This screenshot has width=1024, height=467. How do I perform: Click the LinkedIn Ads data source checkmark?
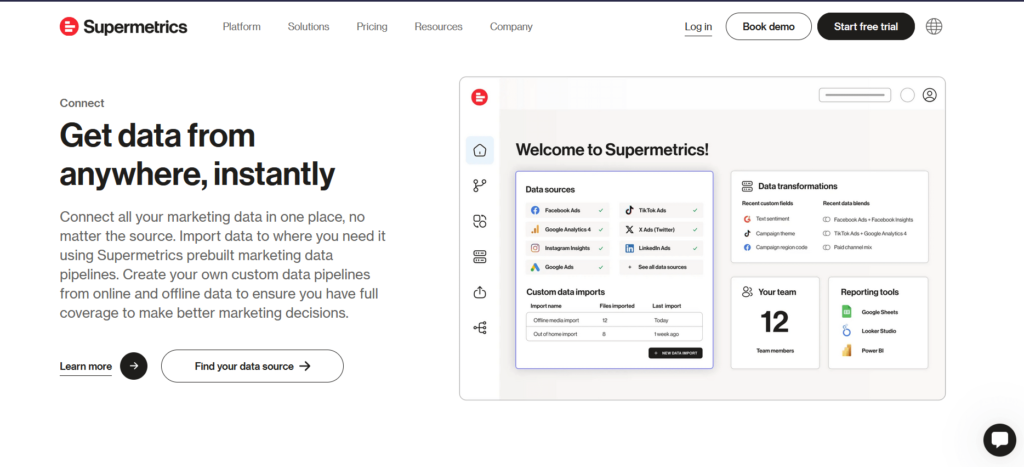click(x=695, y=248)
